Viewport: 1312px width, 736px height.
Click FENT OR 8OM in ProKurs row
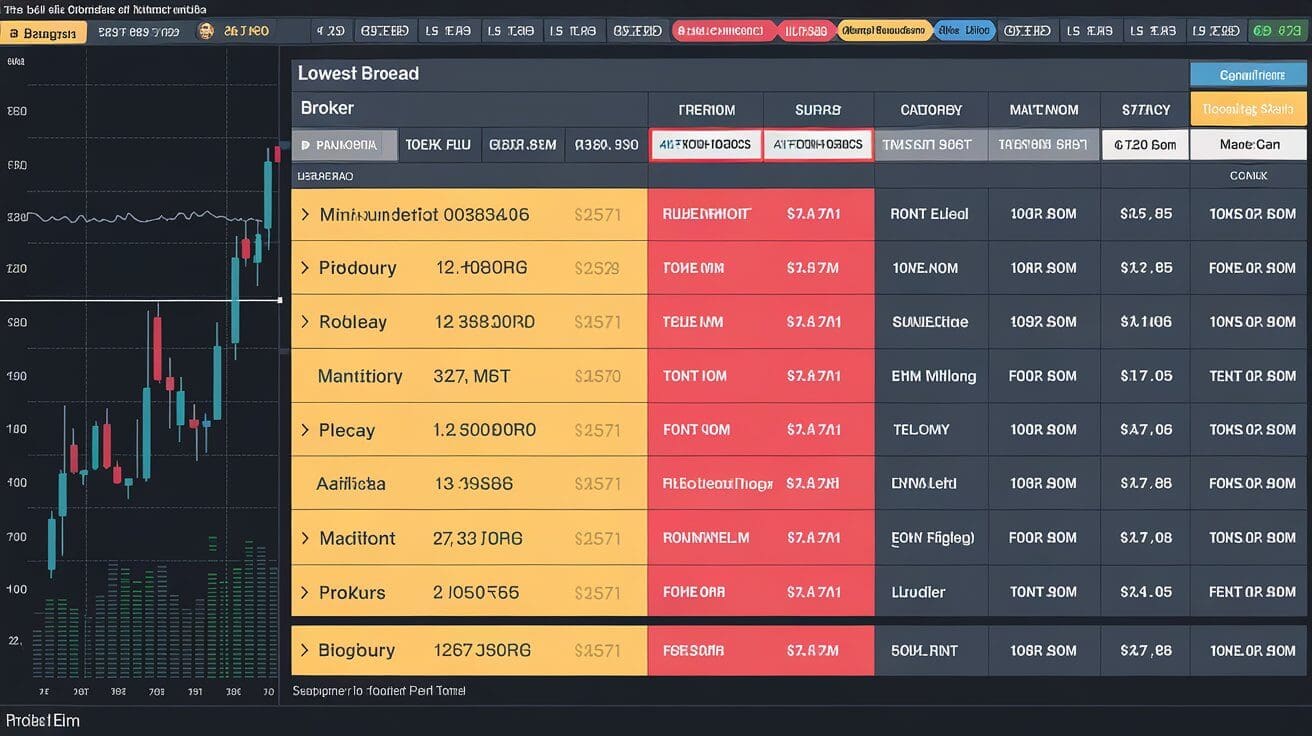(x=1252, y=592)
